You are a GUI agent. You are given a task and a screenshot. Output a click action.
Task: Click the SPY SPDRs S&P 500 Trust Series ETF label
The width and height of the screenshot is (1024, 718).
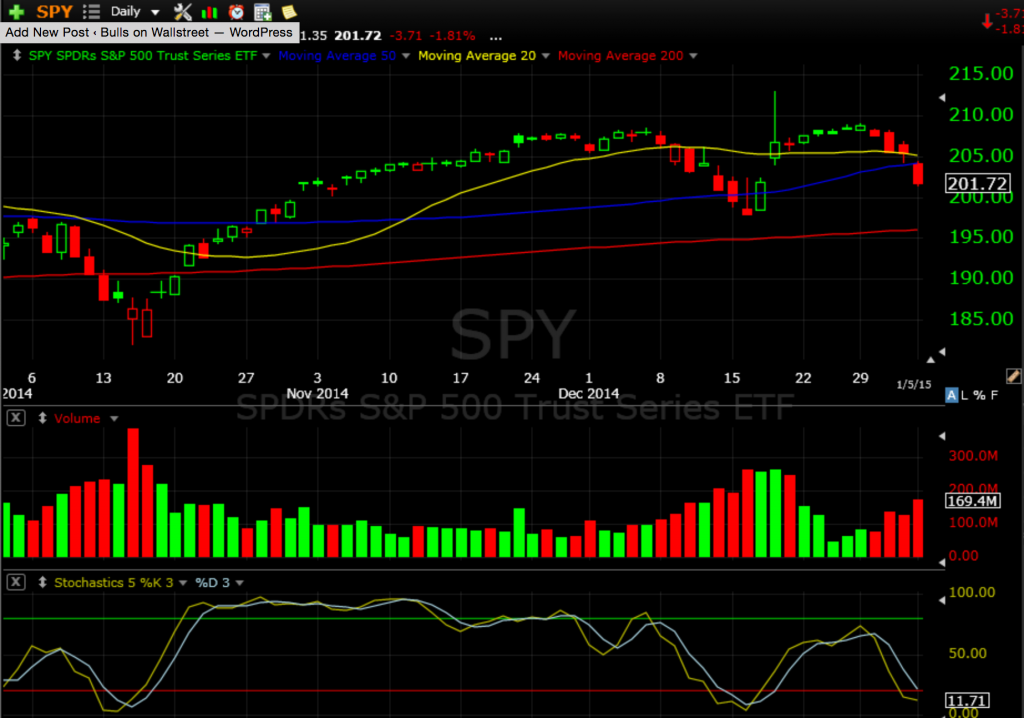click(143, 56)
